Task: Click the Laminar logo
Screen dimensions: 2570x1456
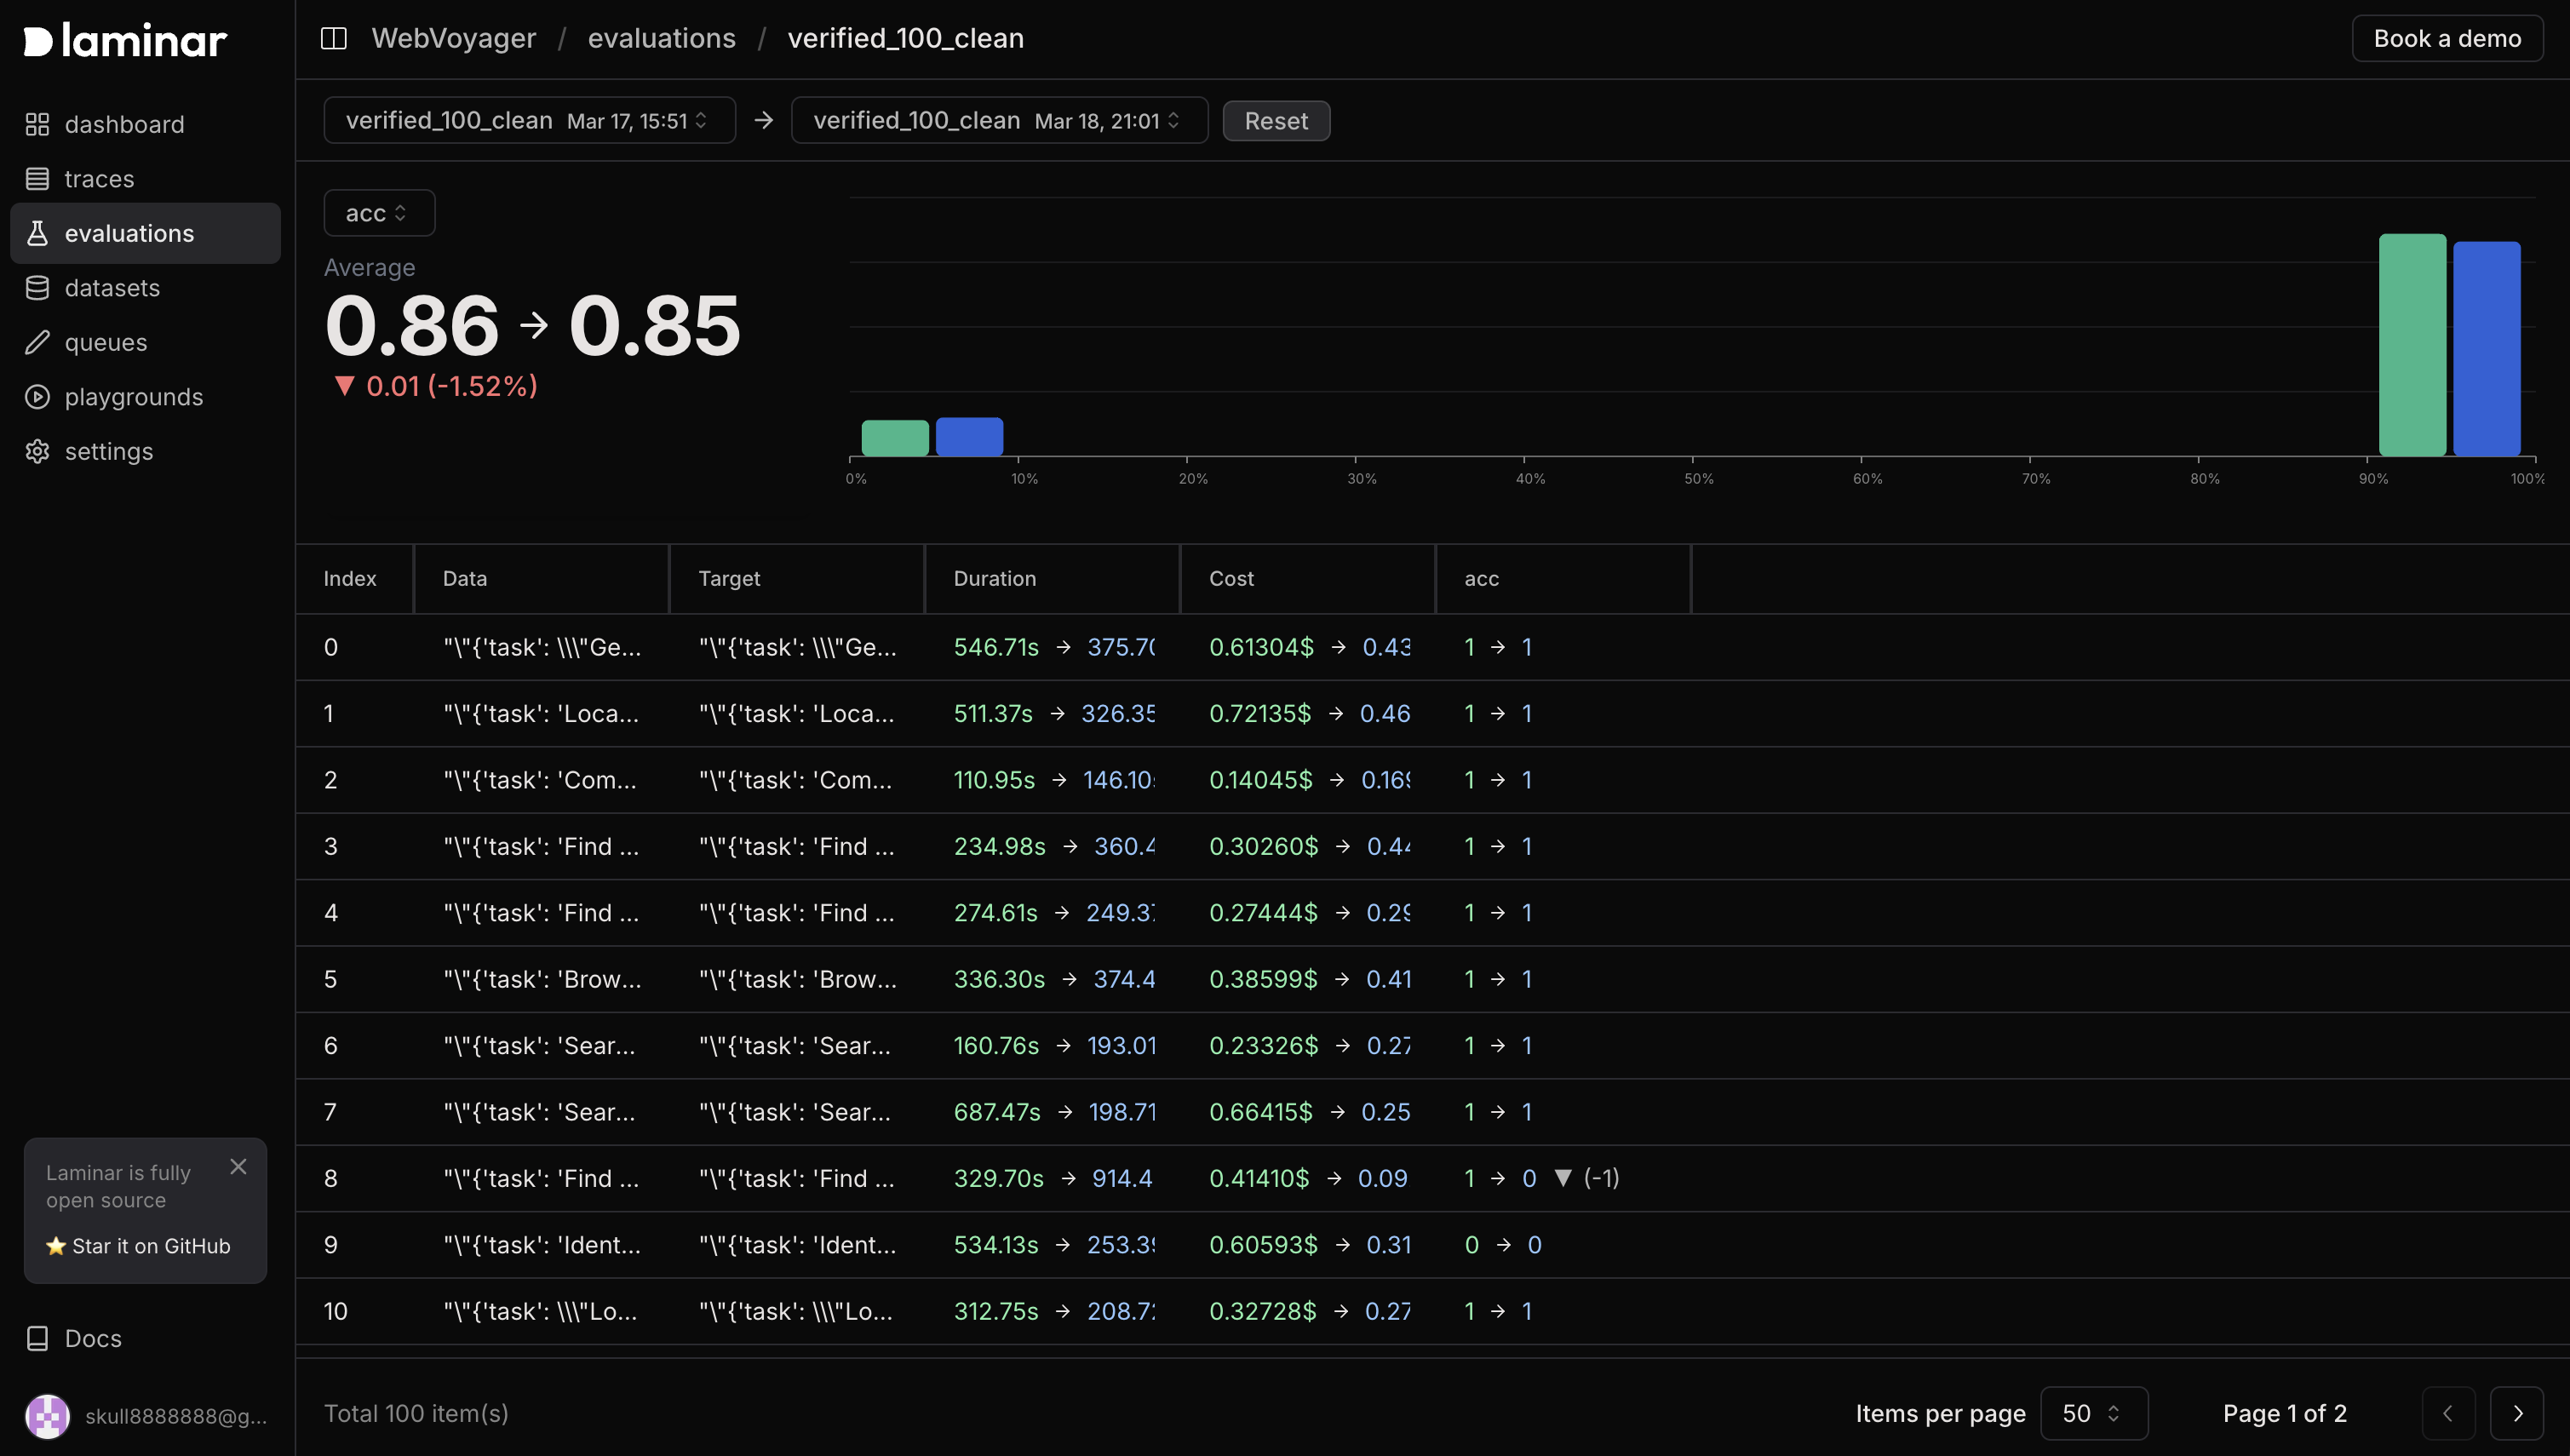Action: [124, 39]
